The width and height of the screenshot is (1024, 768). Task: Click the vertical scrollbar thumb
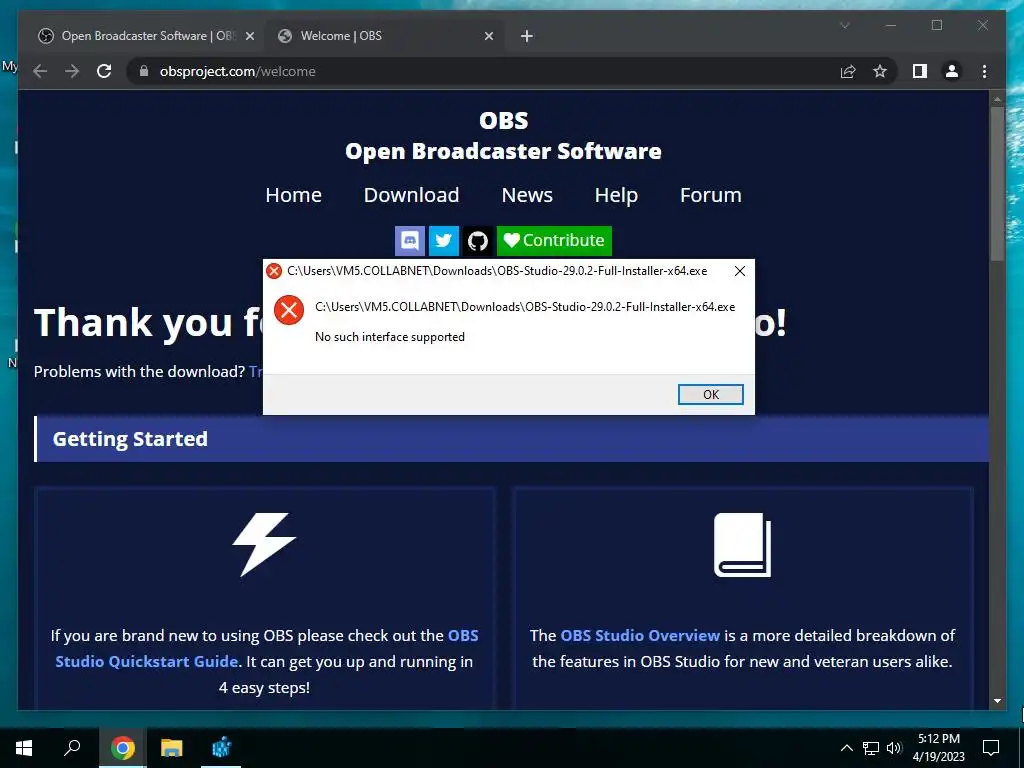pyautogui.click(x=997, y=184)
